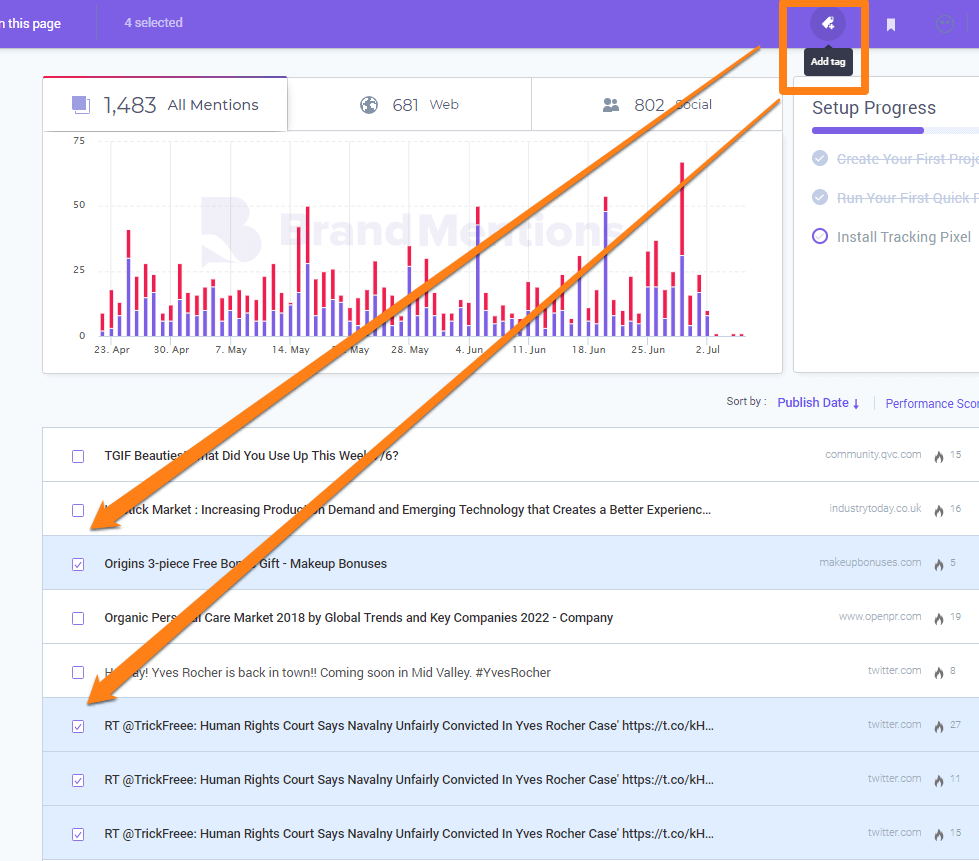
Task: Click the industrytoday.co.uk source
Action: click(x=875, y=508)
